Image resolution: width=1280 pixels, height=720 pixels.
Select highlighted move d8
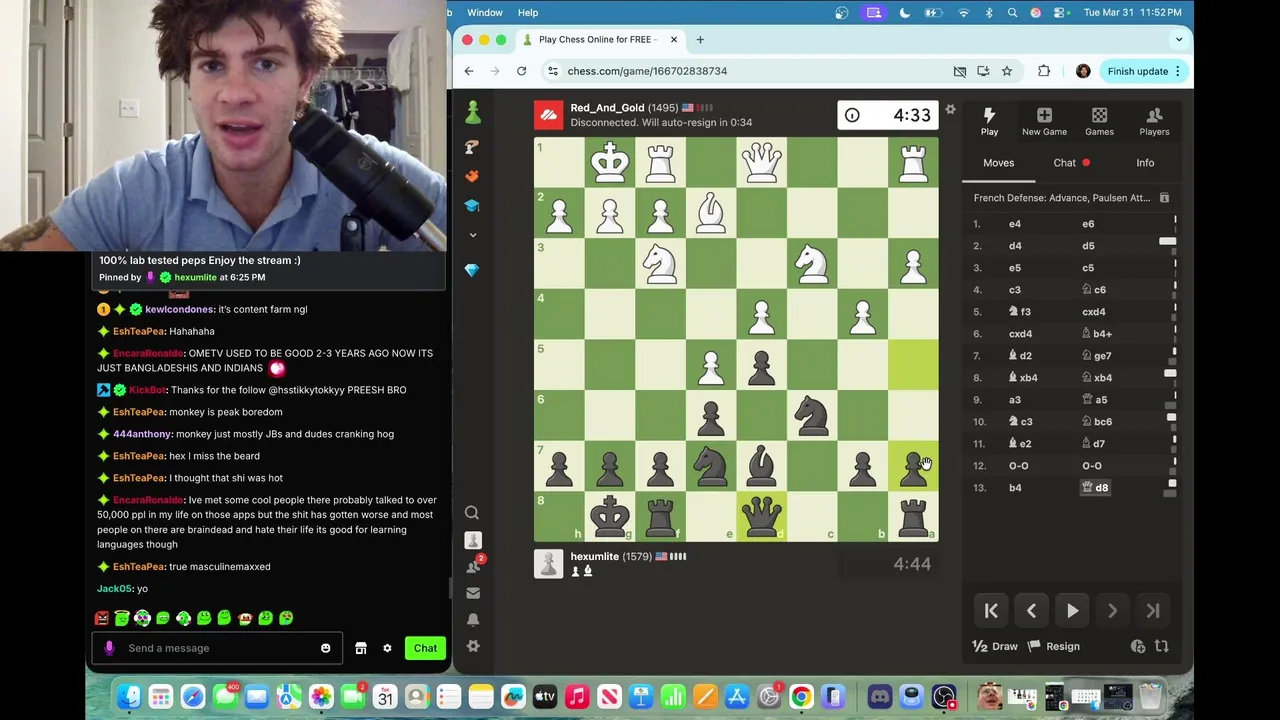1095,488
